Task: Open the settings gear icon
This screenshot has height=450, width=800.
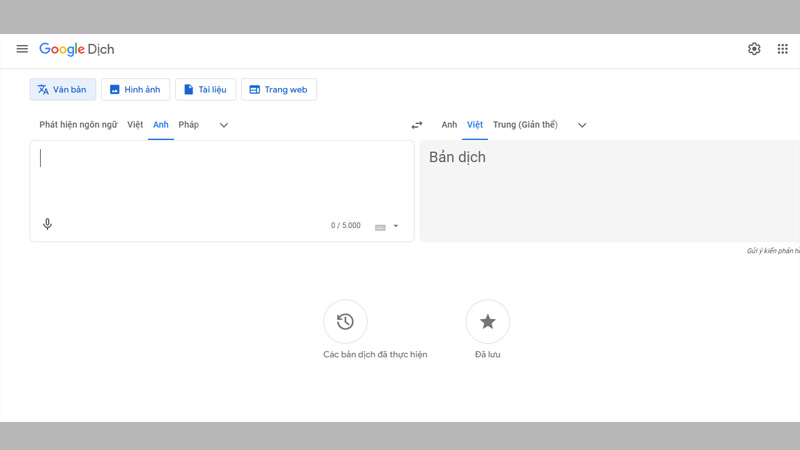Action: pyautogui.click(x=754, y=49)
